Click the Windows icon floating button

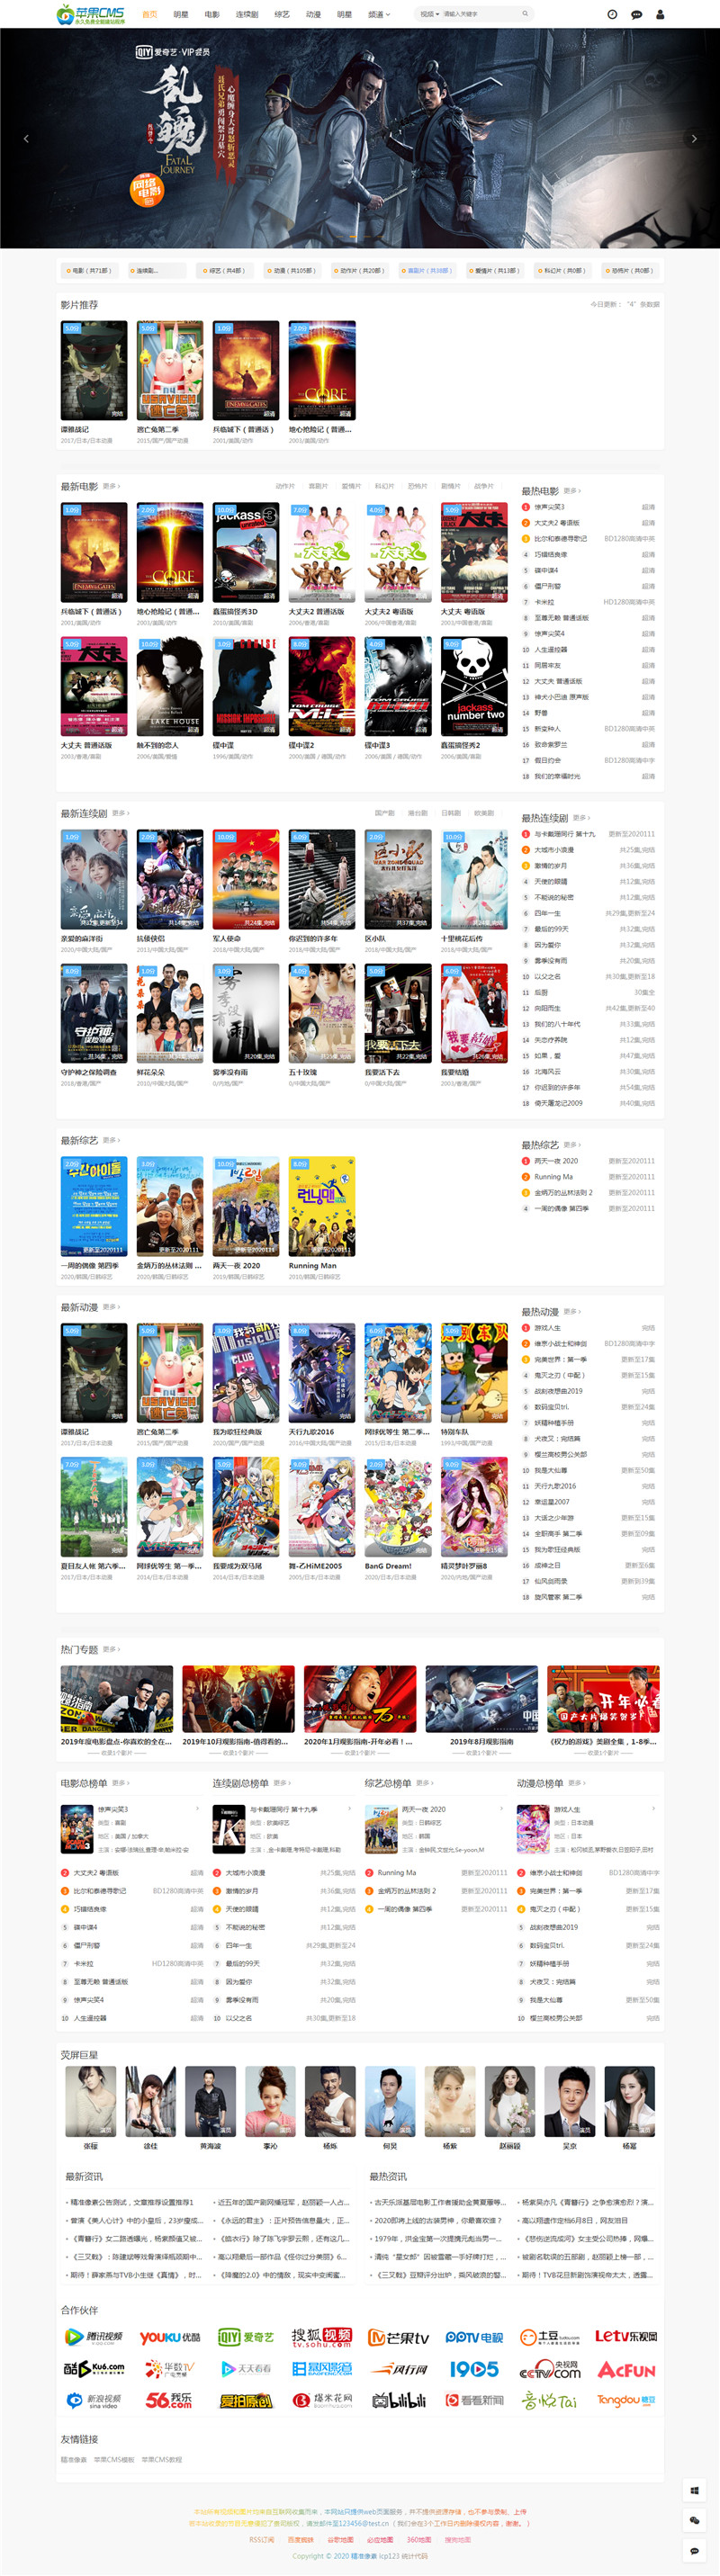click(694, 2490)
